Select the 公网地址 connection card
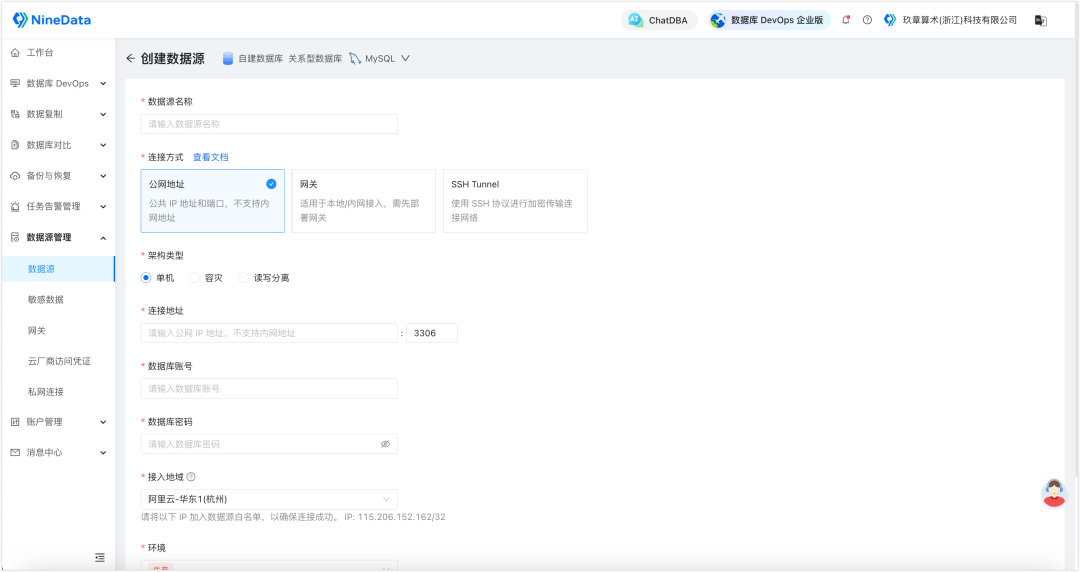Image resolution: width=1080 pixels, height=572 pixels. (x=212, y=201)
